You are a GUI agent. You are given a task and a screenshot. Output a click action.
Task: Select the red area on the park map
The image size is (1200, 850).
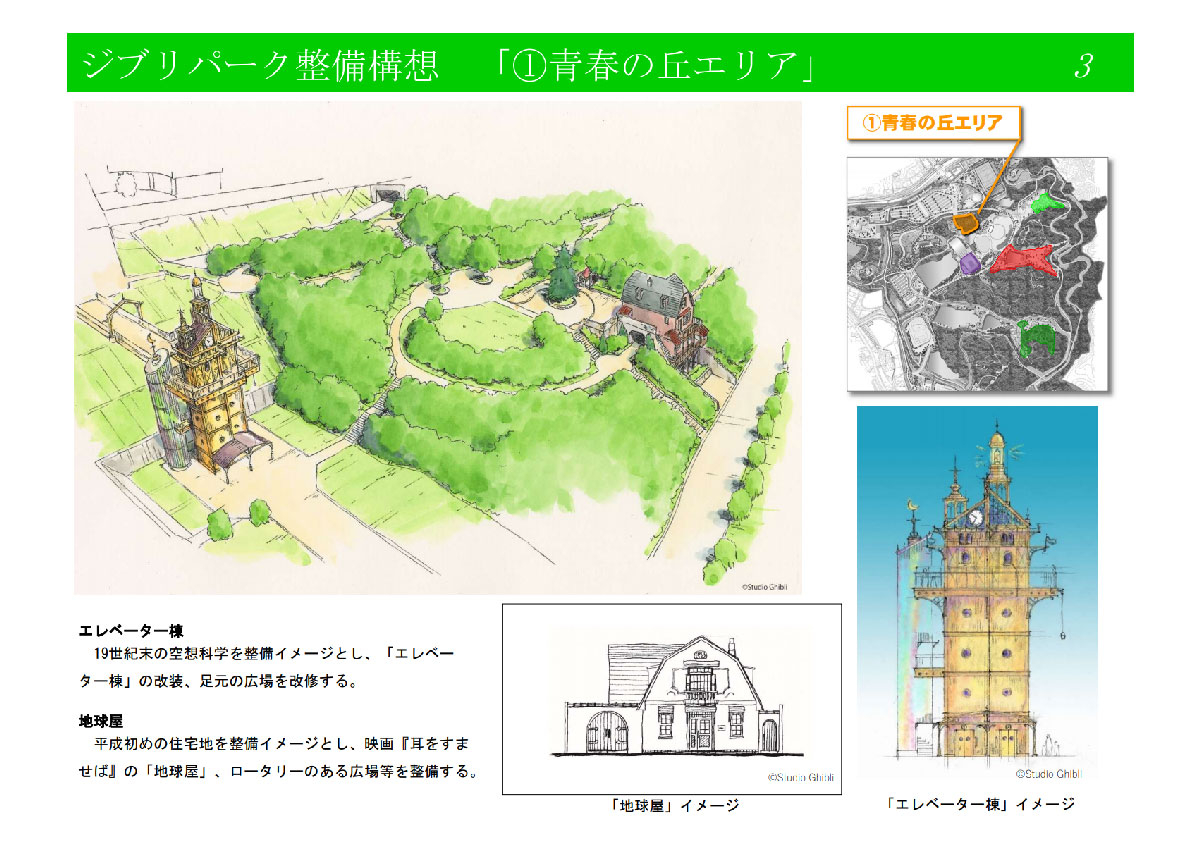tap(1025, 258)
